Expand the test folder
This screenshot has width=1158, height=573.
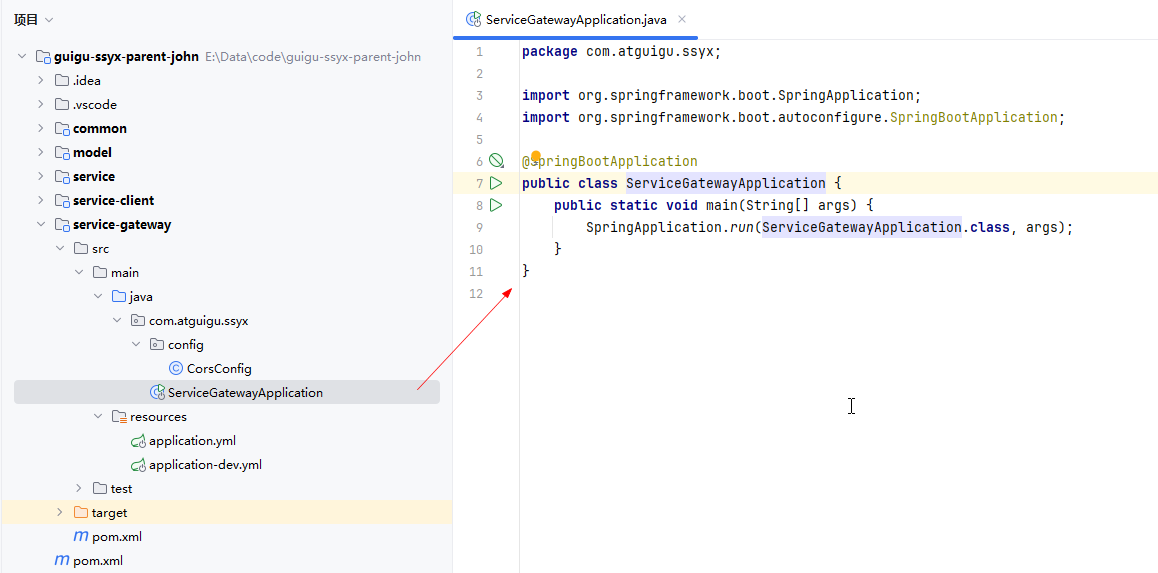[x=79, y=489]
